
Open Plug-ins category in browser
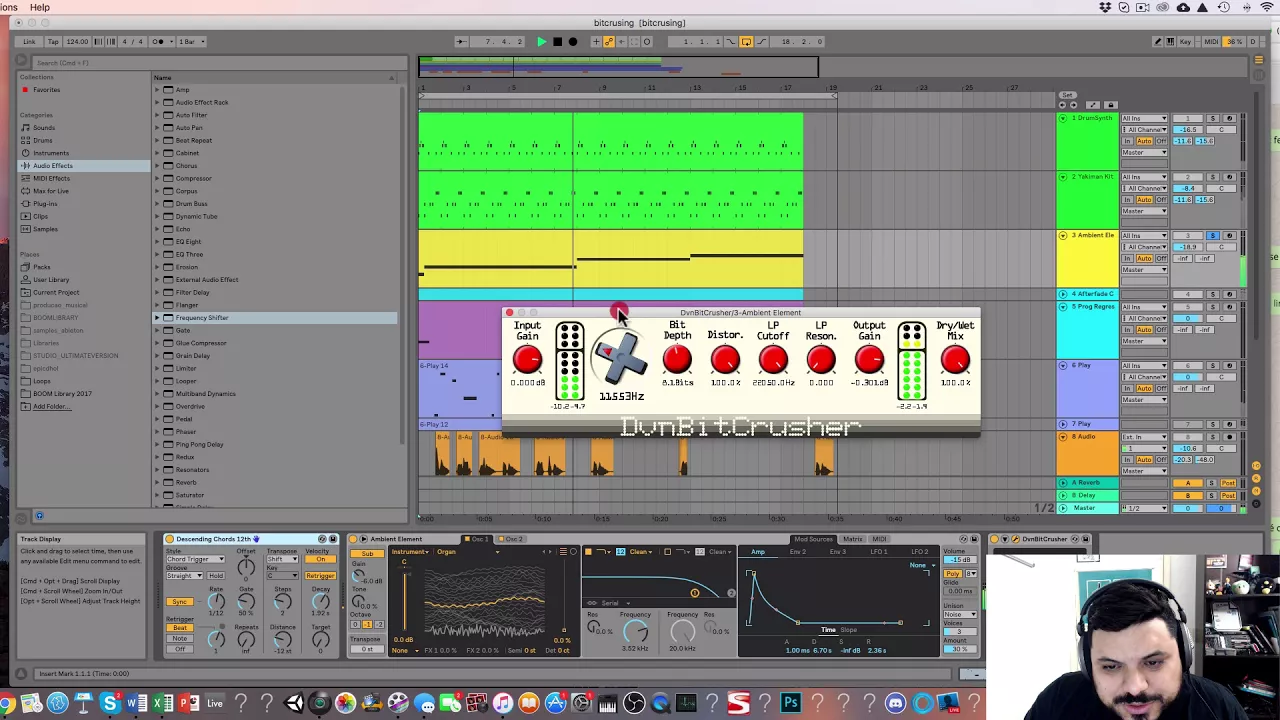point(45,203)
